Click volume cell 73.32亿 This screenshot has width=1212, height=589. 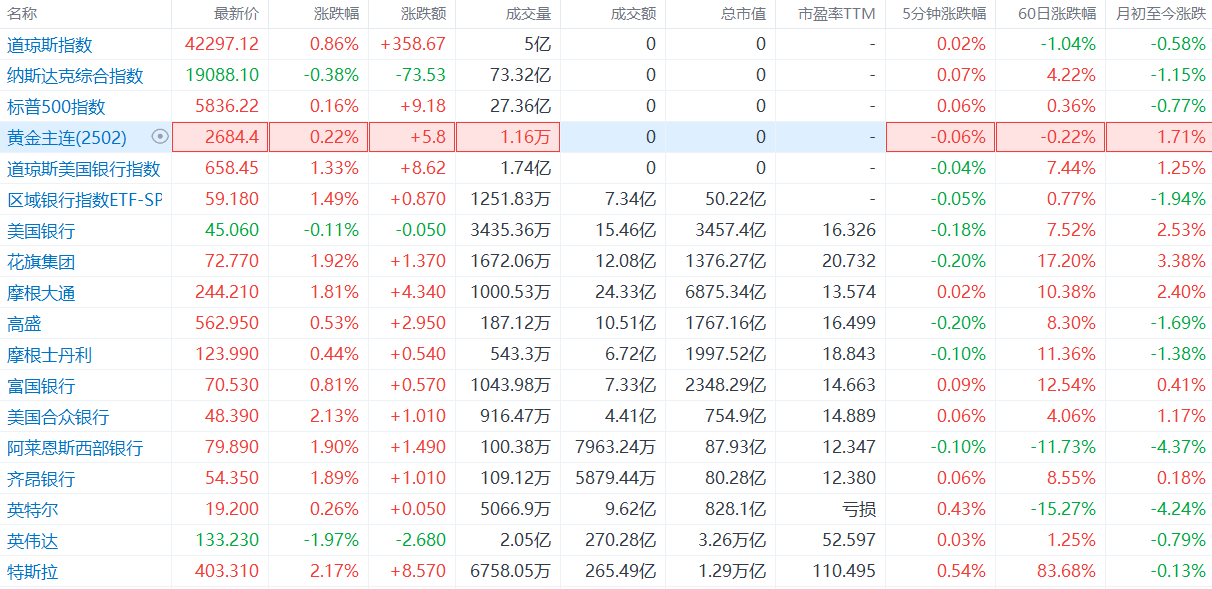click(x=521, y=76)
